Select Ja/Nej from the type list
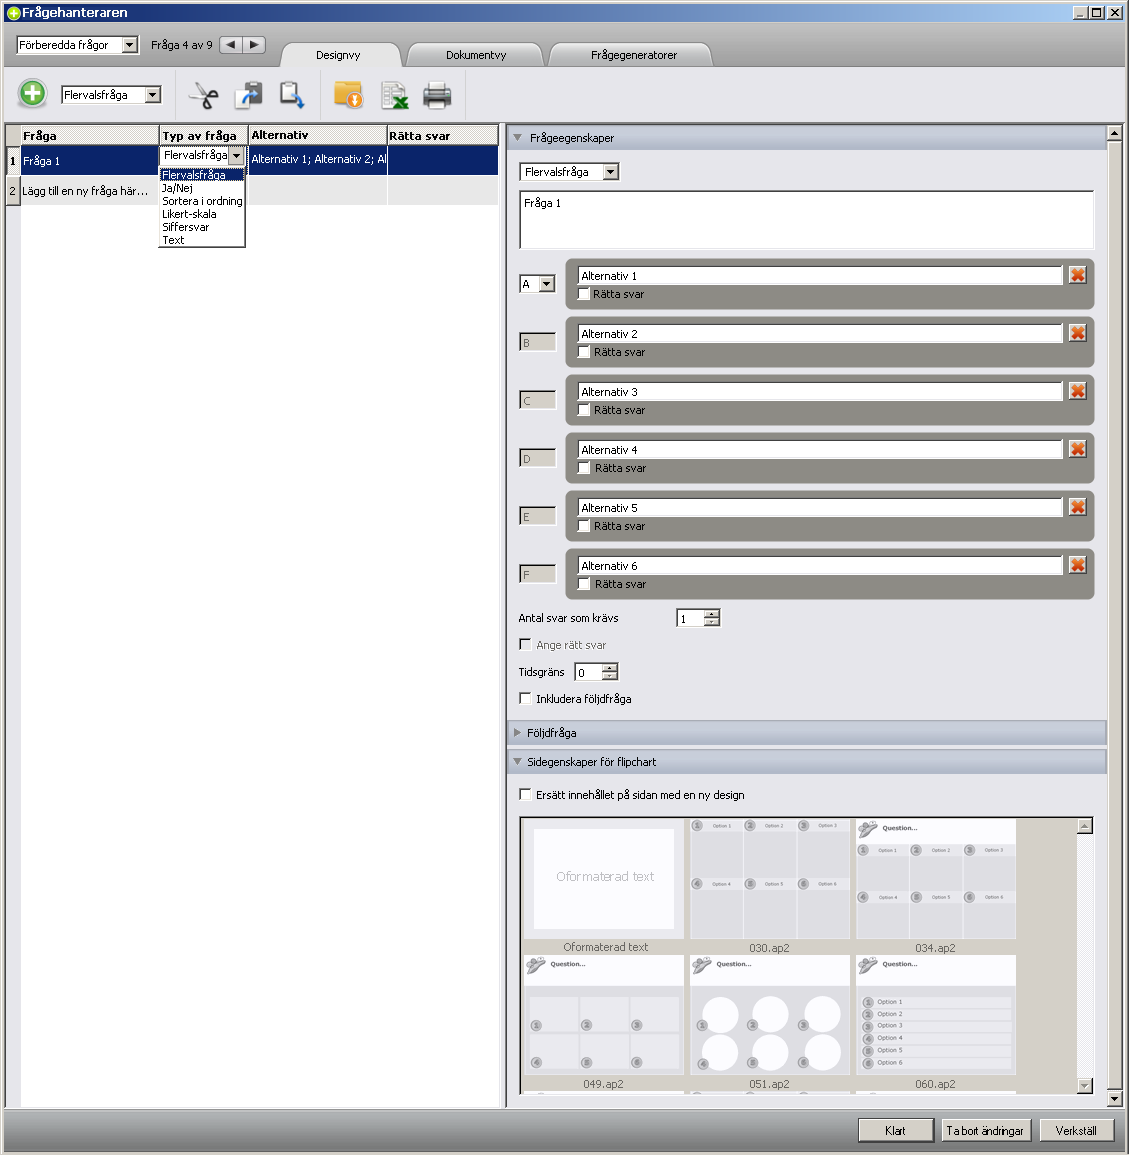 coord(201,188)
